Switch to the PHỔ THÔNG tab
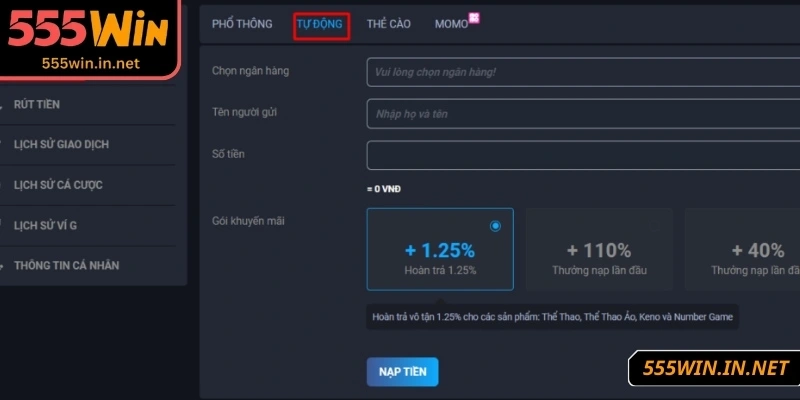 tap(240, 24)
